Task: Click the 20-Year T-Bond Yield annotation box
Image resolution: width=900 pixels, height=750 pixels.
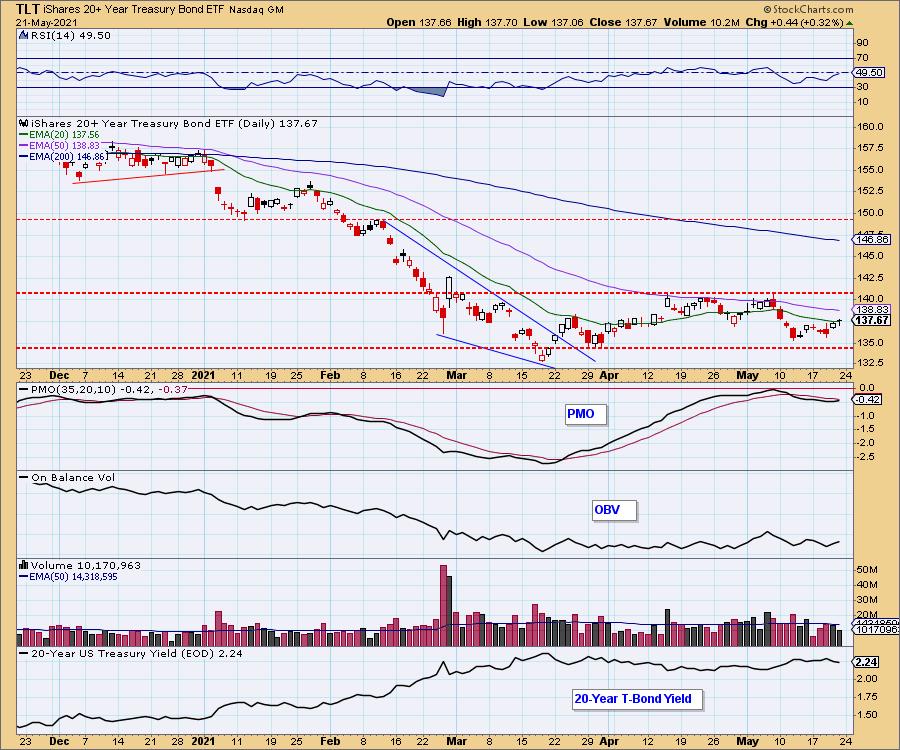Action: click(638, 700)
